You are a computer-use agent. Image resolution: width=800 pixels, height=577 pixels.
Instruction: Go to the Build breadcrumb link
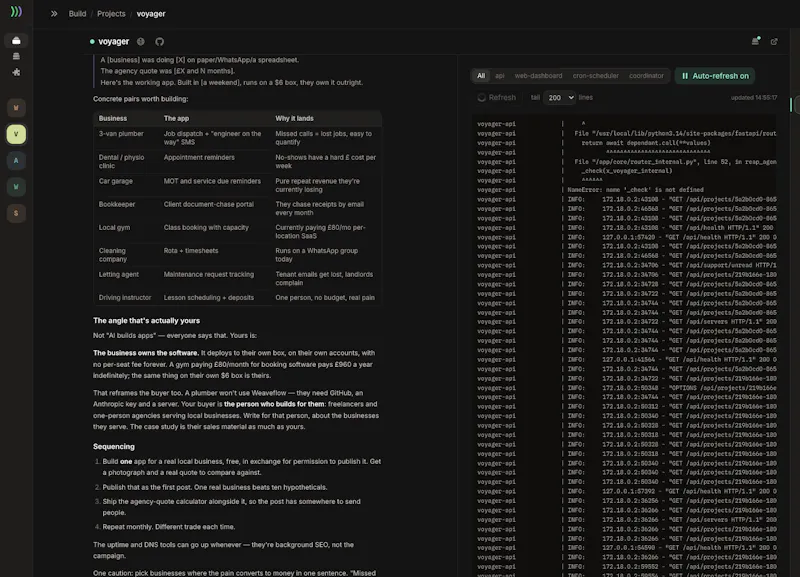click(78, 14)
